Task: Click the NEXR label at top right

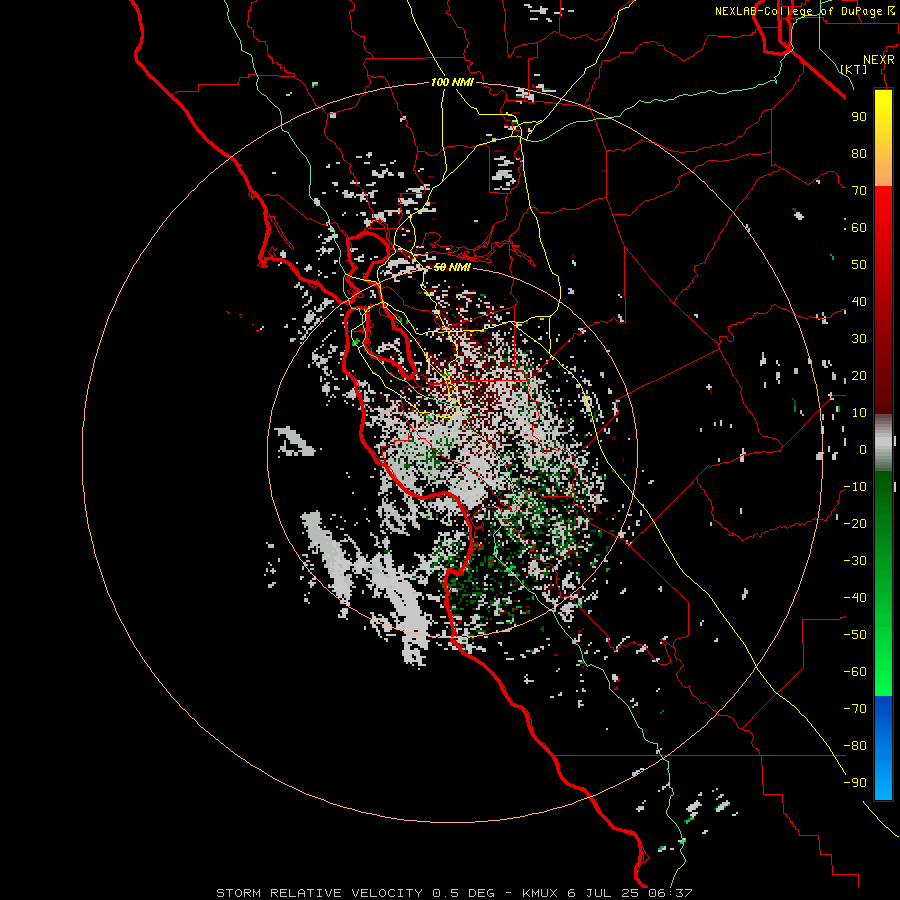Action: tap(879, 60)
